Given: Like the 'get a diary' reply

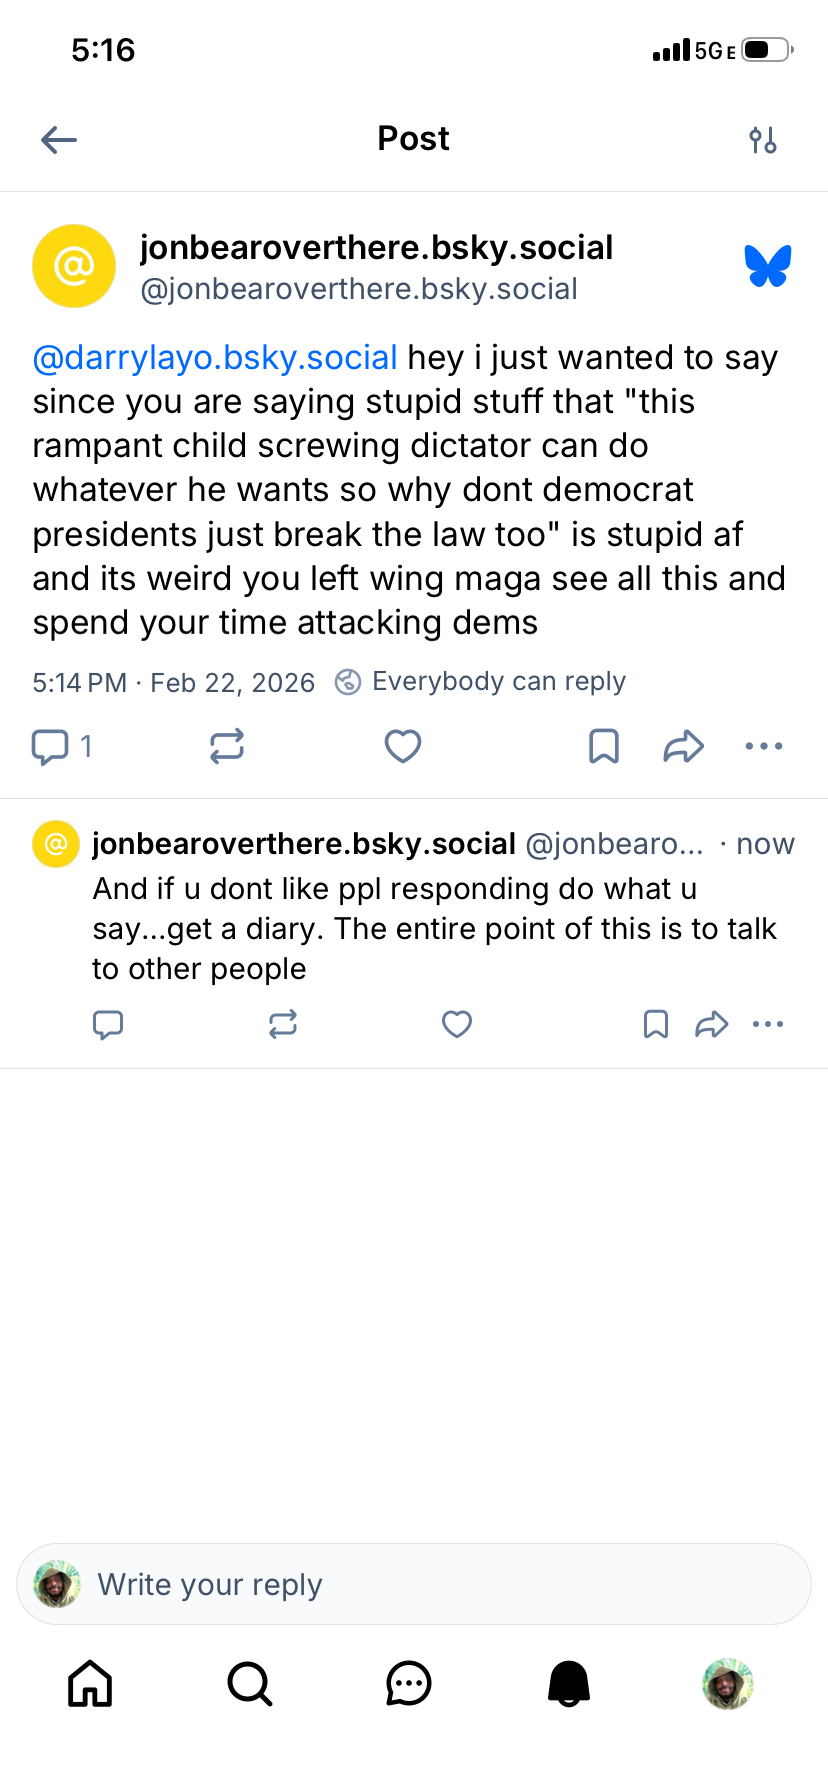Looking at the screenshot, I should coord(457,1024).
